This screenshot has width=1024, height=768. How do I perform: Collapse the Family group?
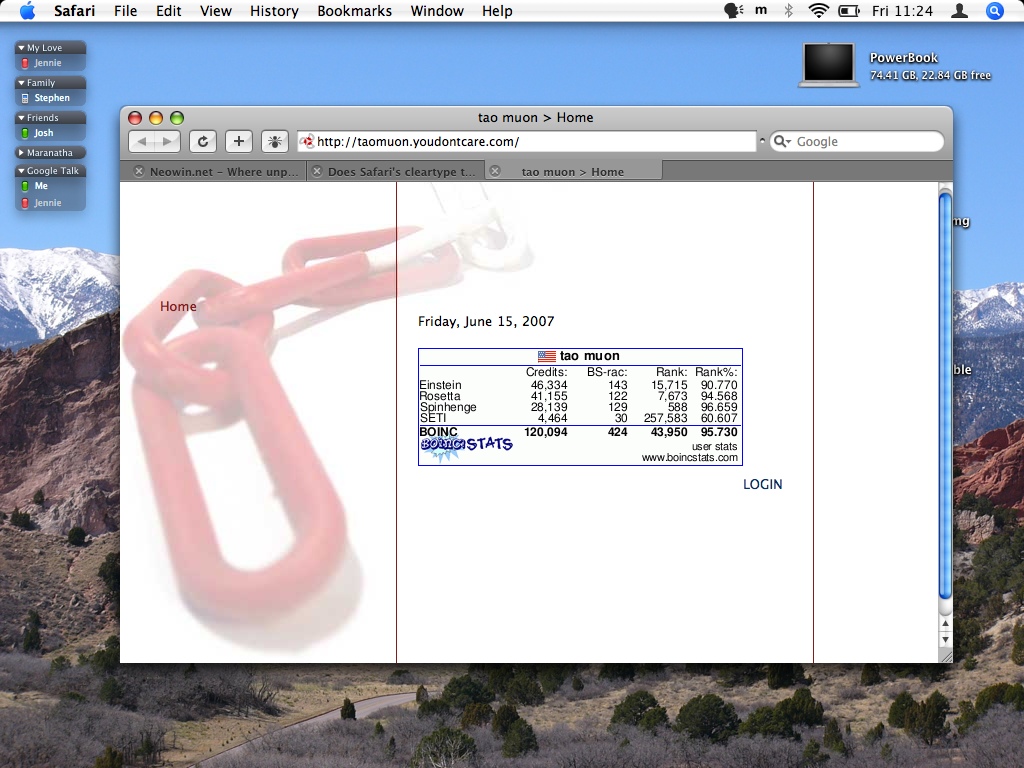22,83
